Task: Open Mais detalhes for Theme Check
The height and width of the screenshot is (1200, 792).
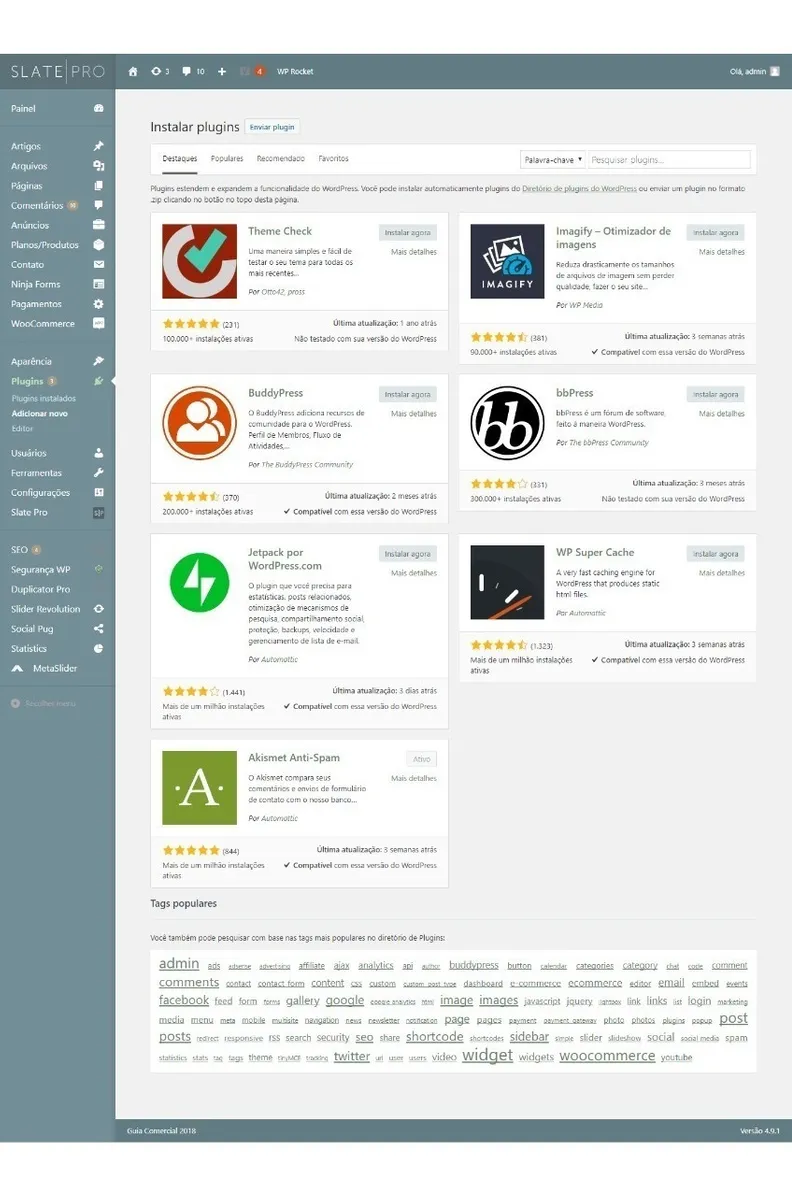Action: [x=414, y=252]
